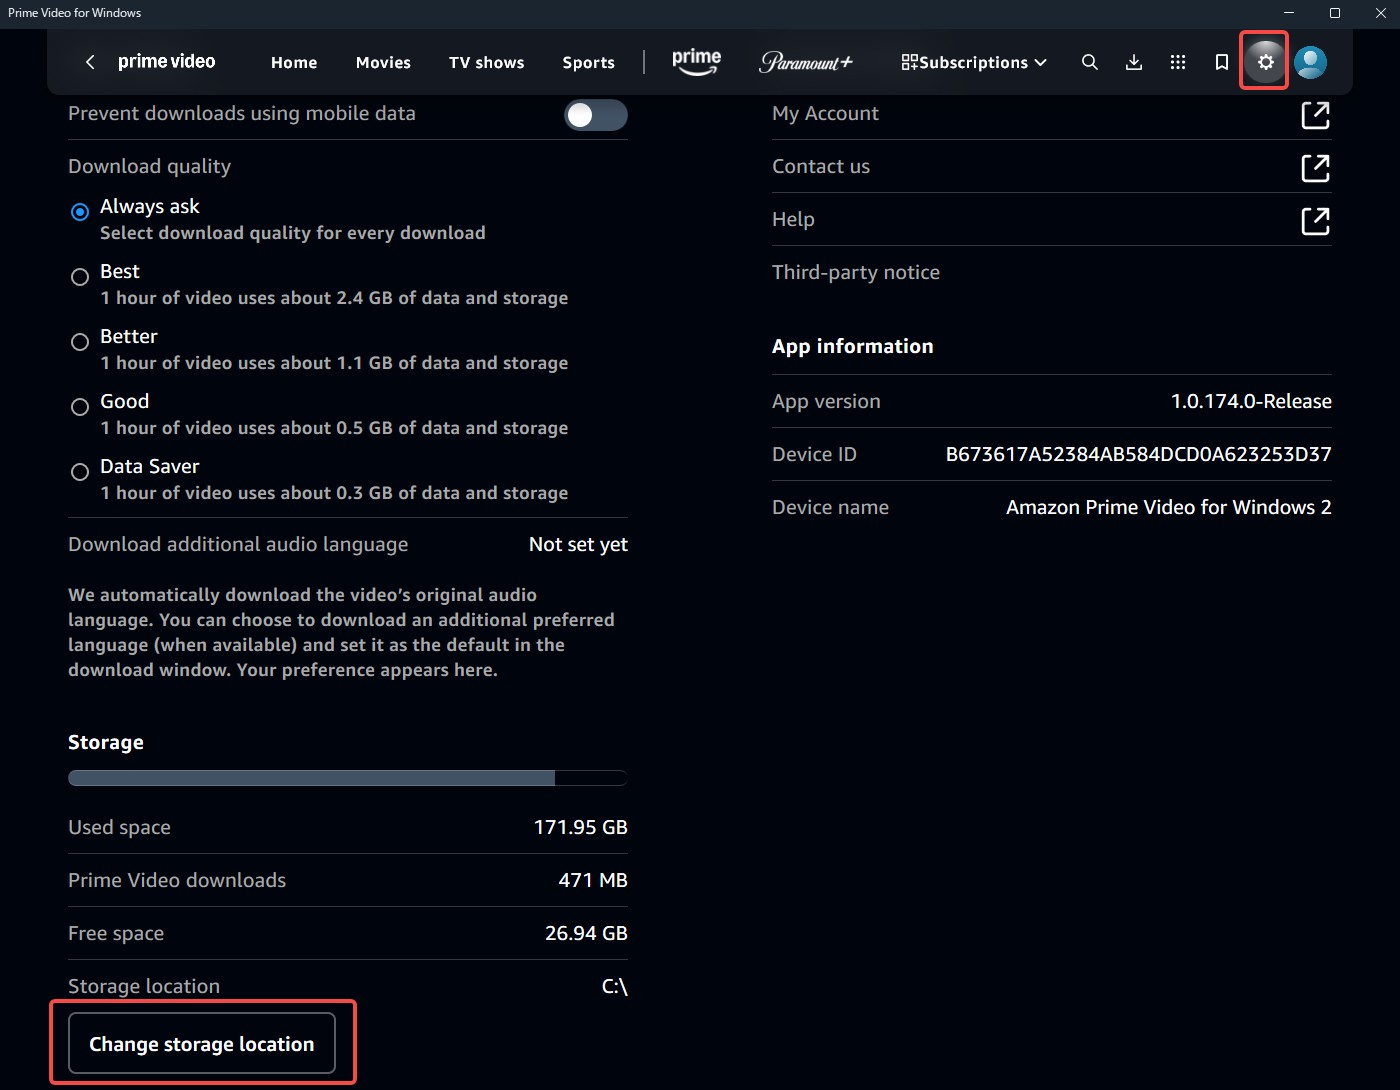1400x1090 pixels.
Task: Open the Prime channel logo
Action: 697,61
